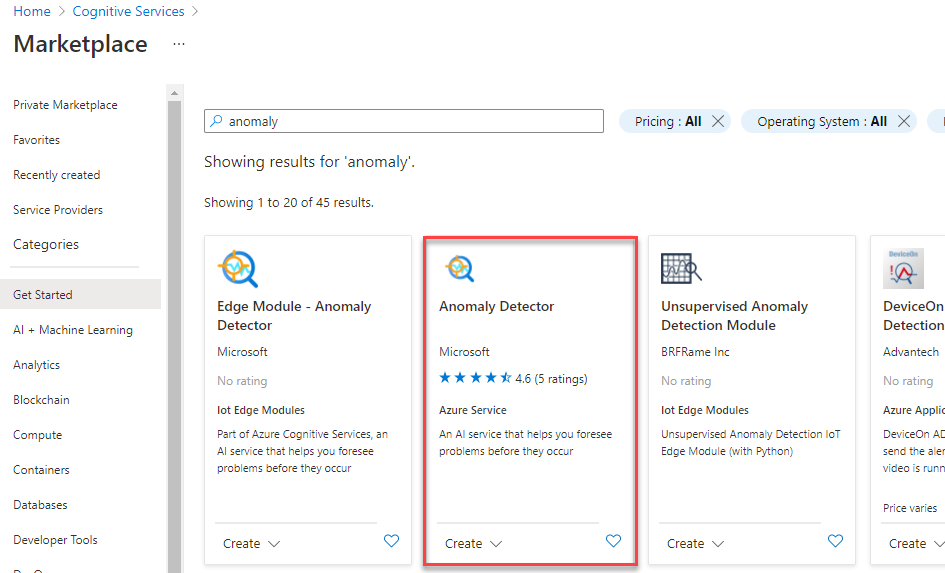
Task: Open Favorites in sidebar
Action: click(37, 140)
